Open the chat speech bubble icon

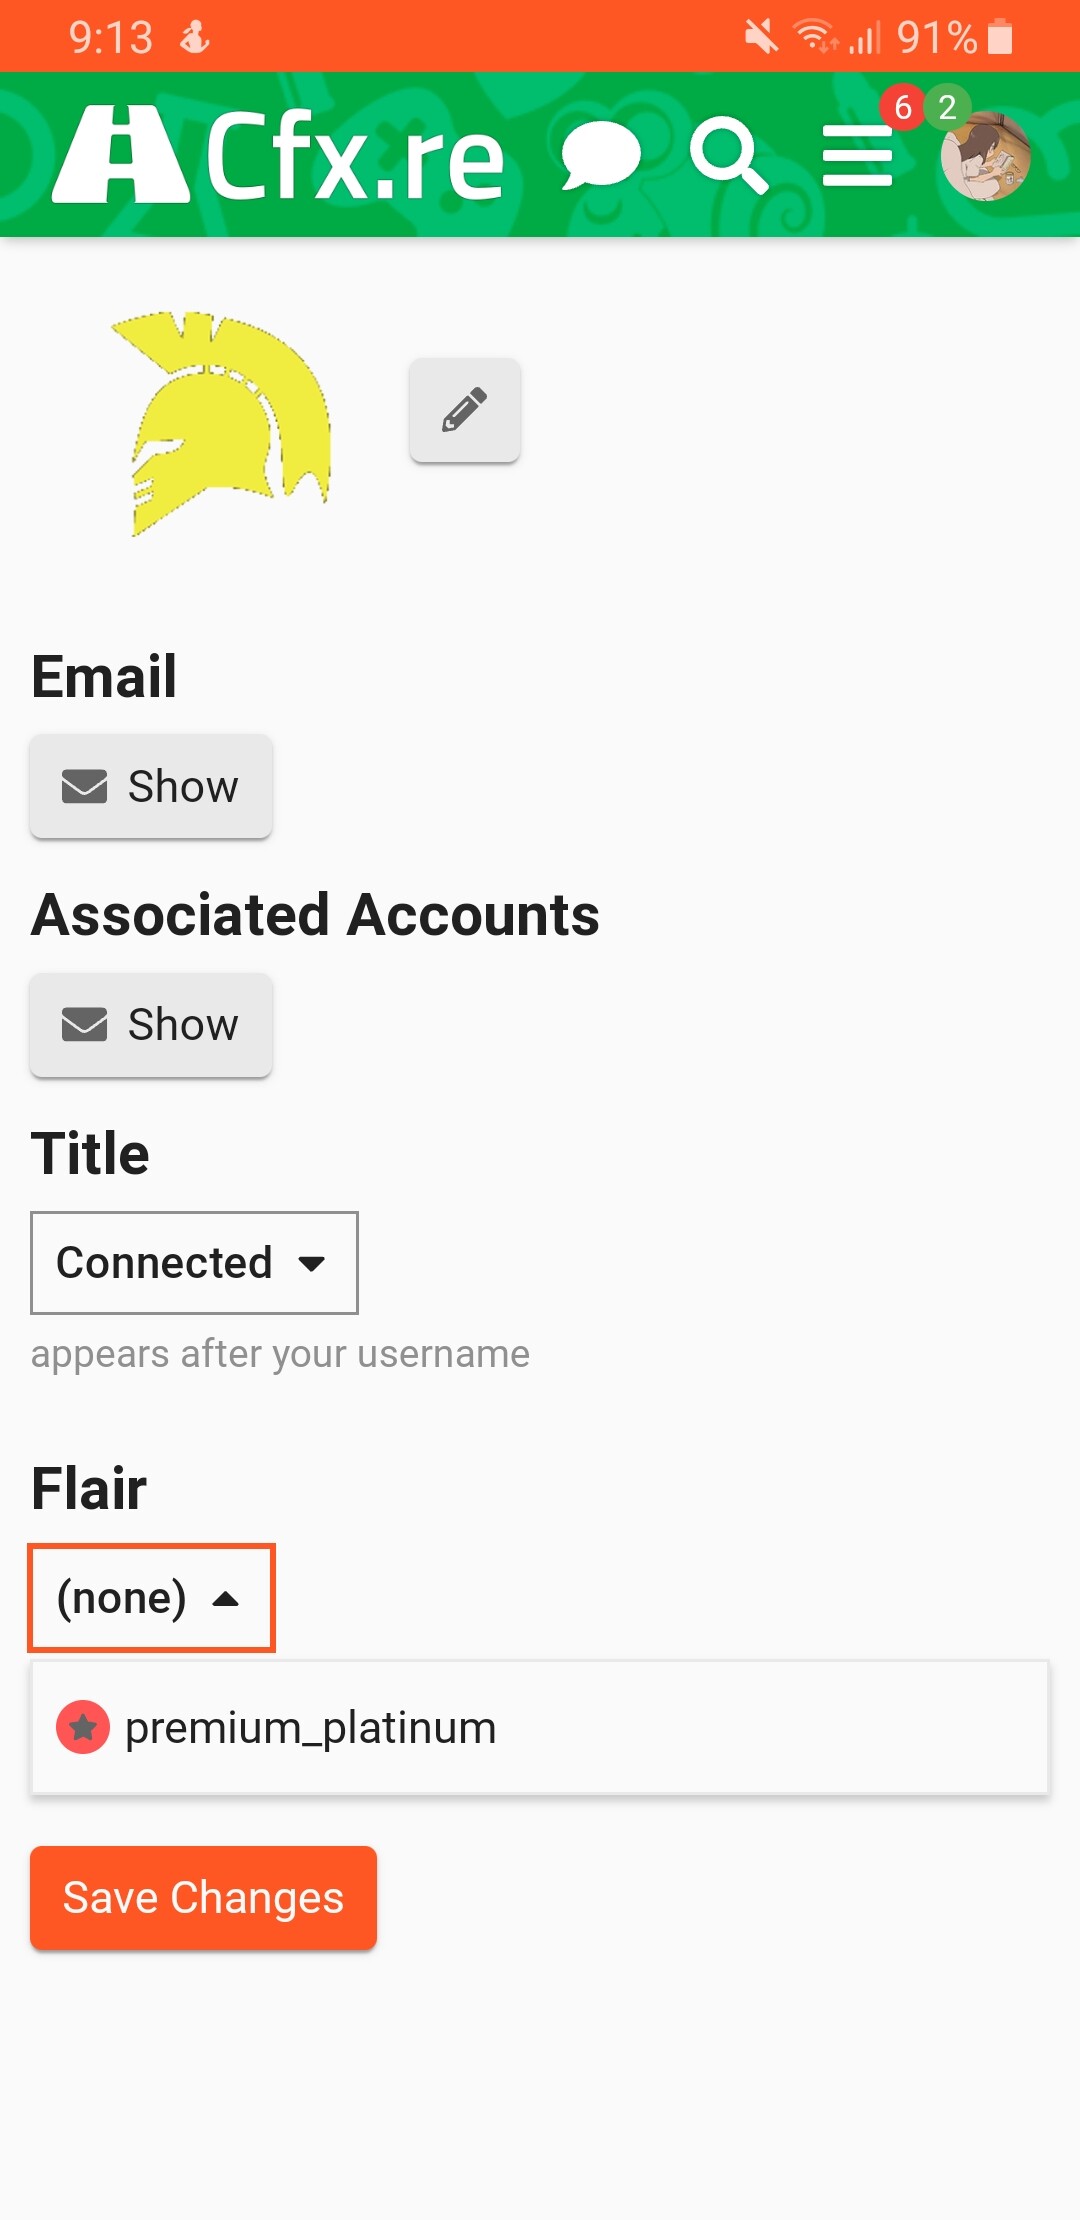point(600,156)
